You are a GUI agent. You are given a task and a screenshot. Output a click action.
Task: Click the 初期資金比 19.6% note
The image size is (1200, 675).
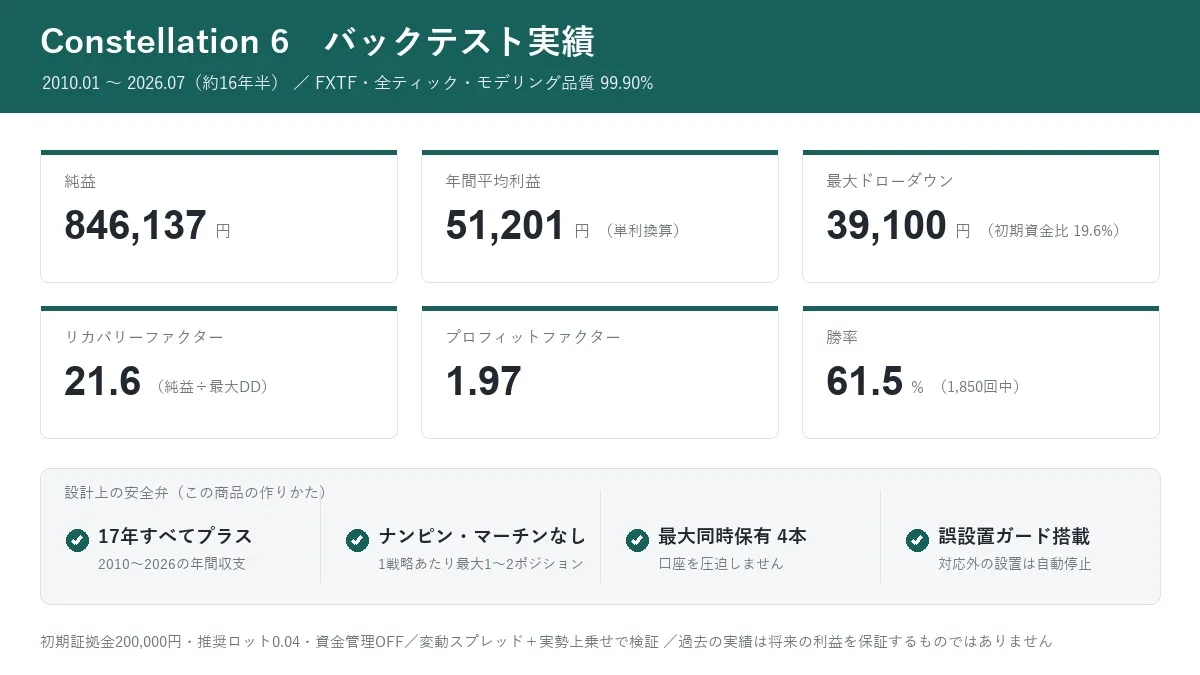point(1052,231)
